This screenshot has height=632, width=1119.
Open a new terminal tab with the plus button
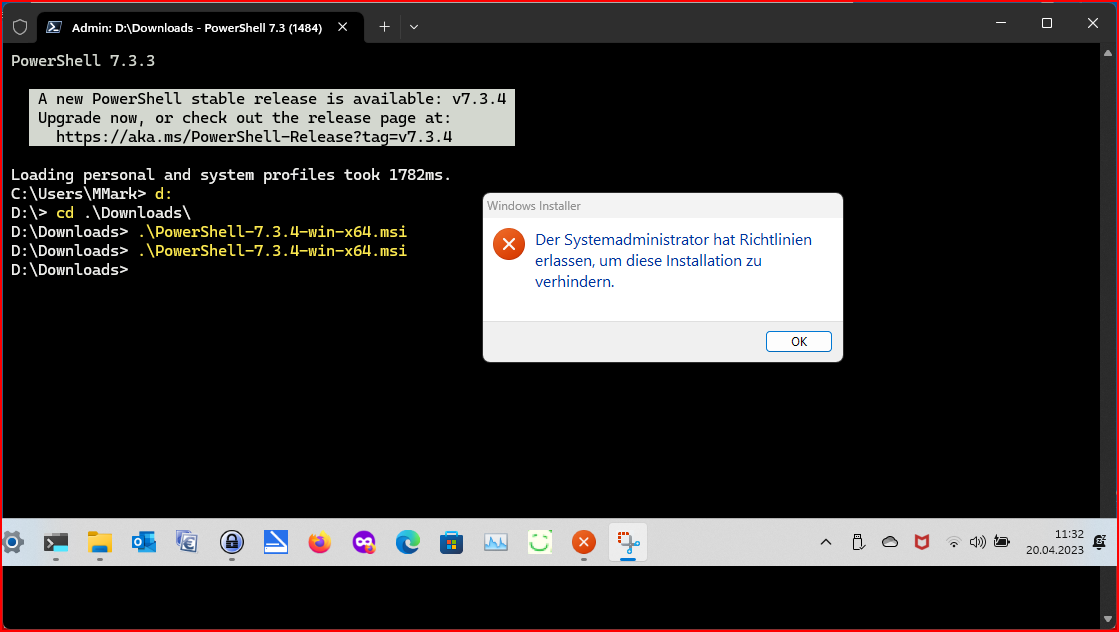coord(384,27)
